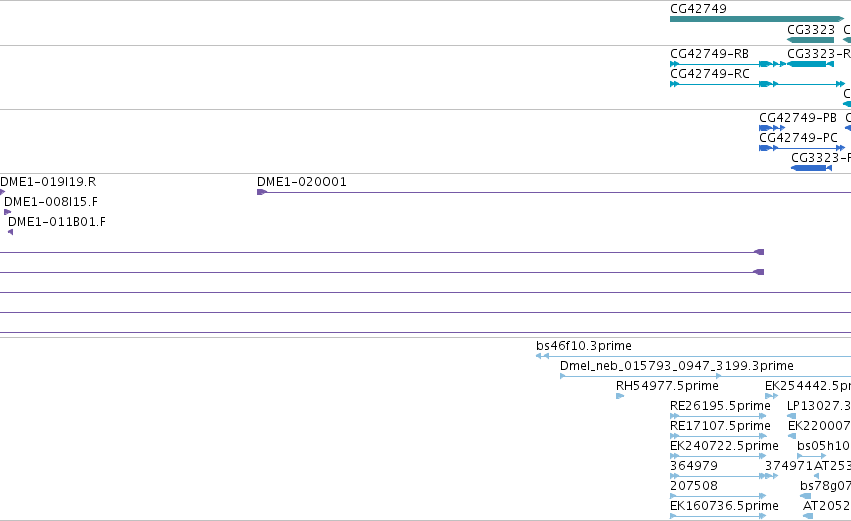
Task: Click the DME1-020O01 clone label
Action: 301,182
